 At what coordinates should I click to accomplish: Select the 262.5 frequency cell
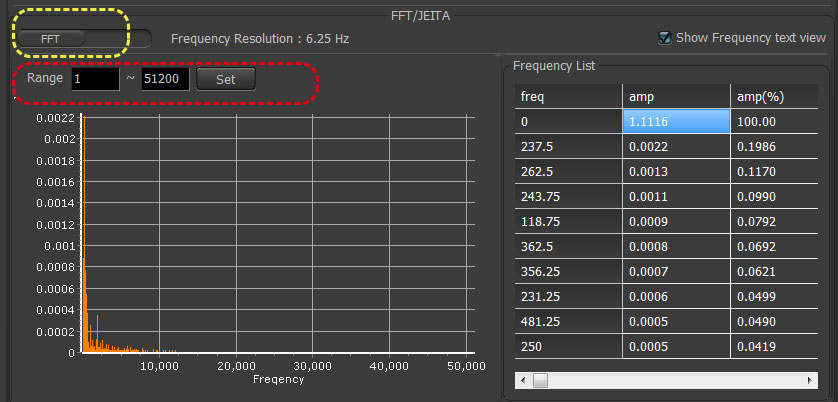568,170
